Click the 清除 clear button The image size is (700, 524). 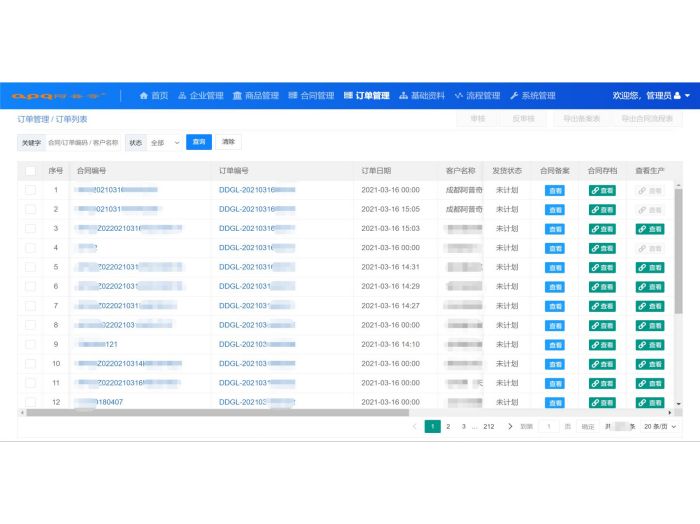228,143
